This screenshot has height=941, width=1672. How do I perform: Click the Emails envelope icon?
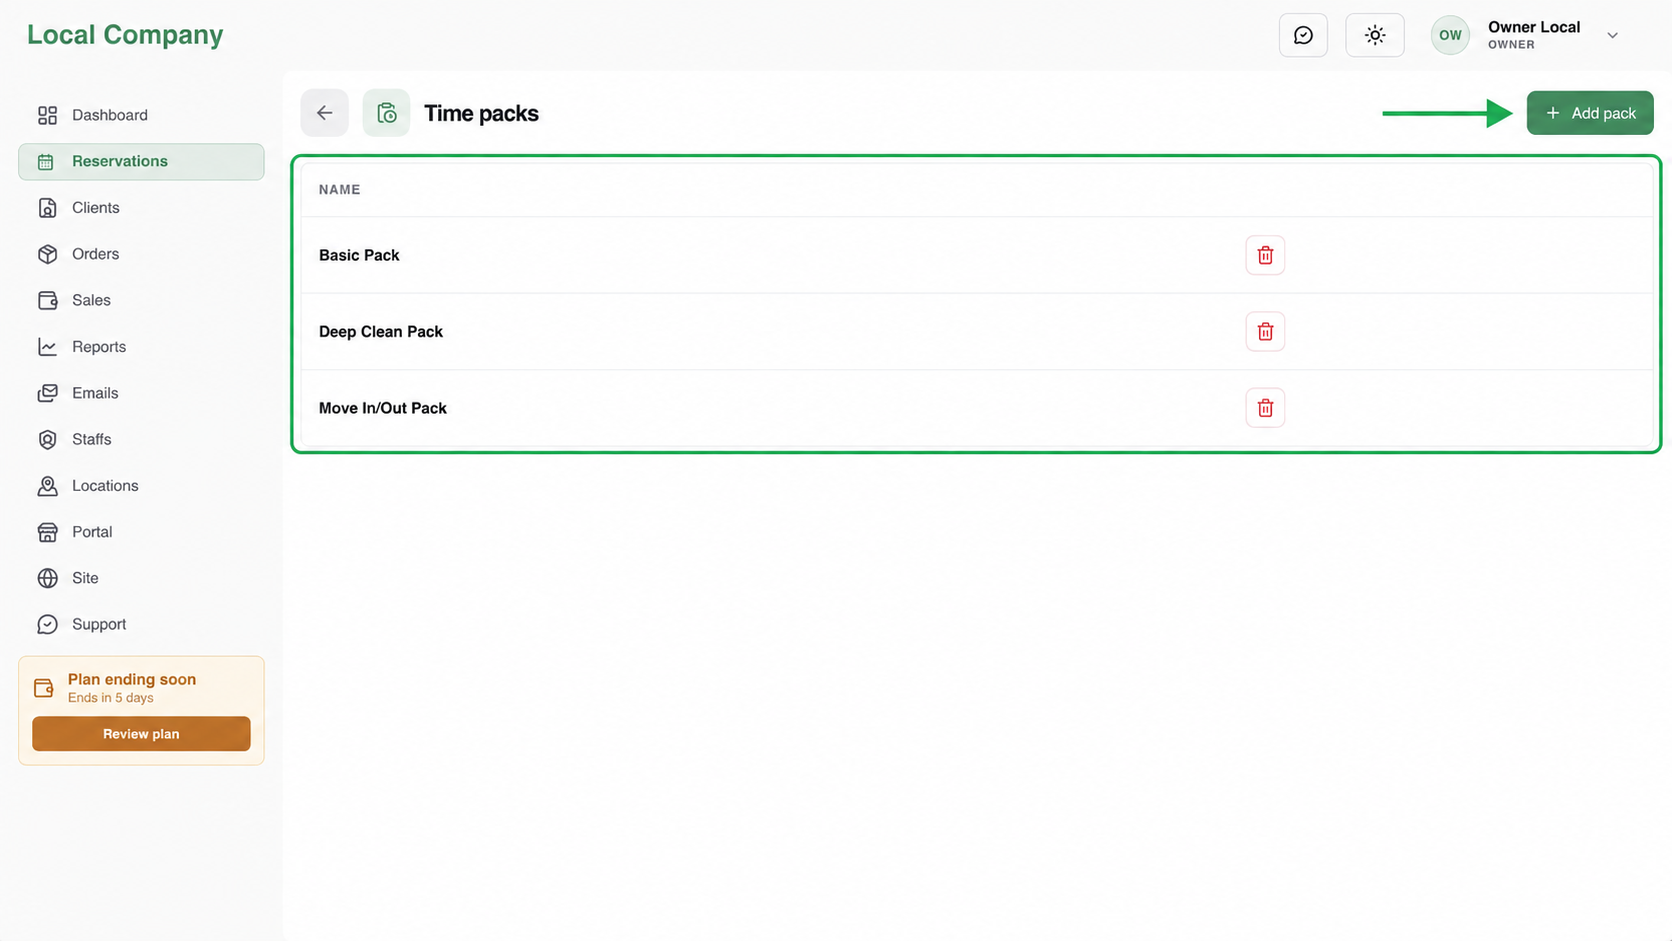coord(47,393)
